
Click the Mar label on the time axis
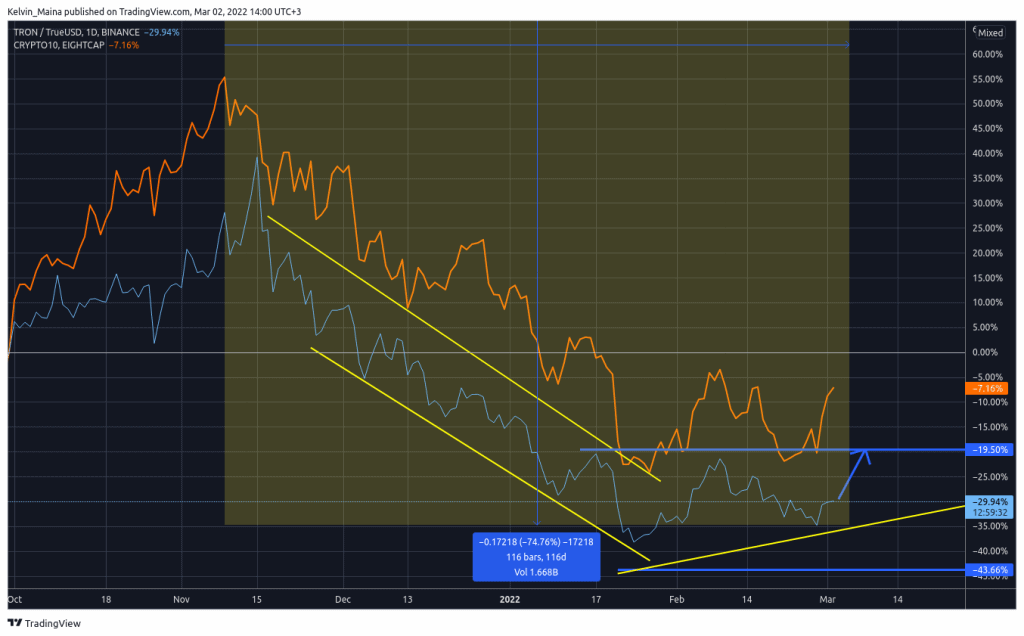point(827,599)
